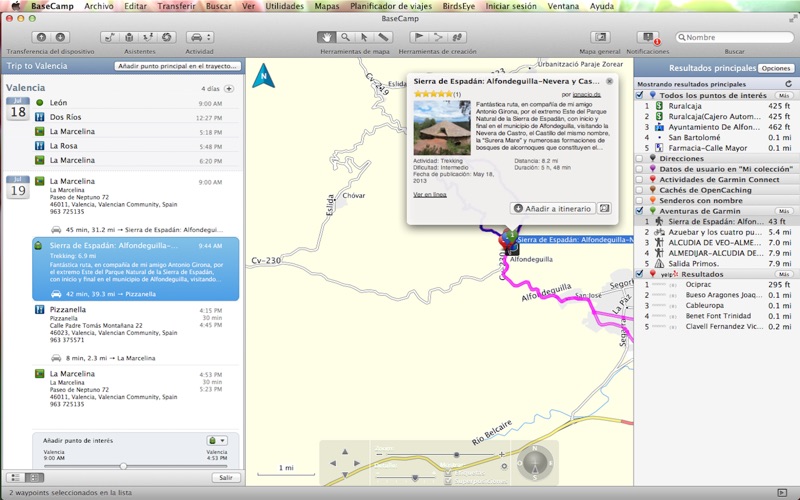Uncheck Todos los puntos de interés

click(x=639, y=95)
